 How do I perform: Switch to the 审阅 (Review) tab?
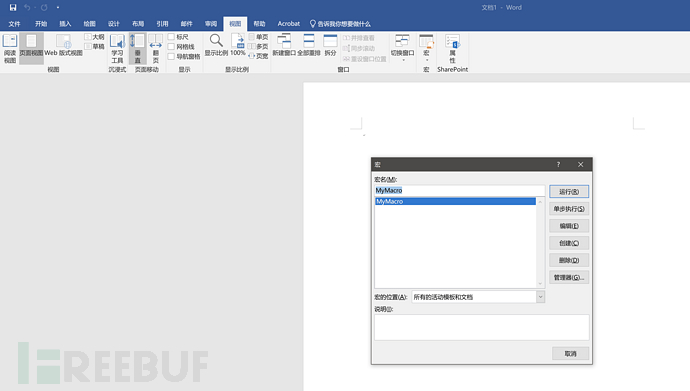pos(211,24)
